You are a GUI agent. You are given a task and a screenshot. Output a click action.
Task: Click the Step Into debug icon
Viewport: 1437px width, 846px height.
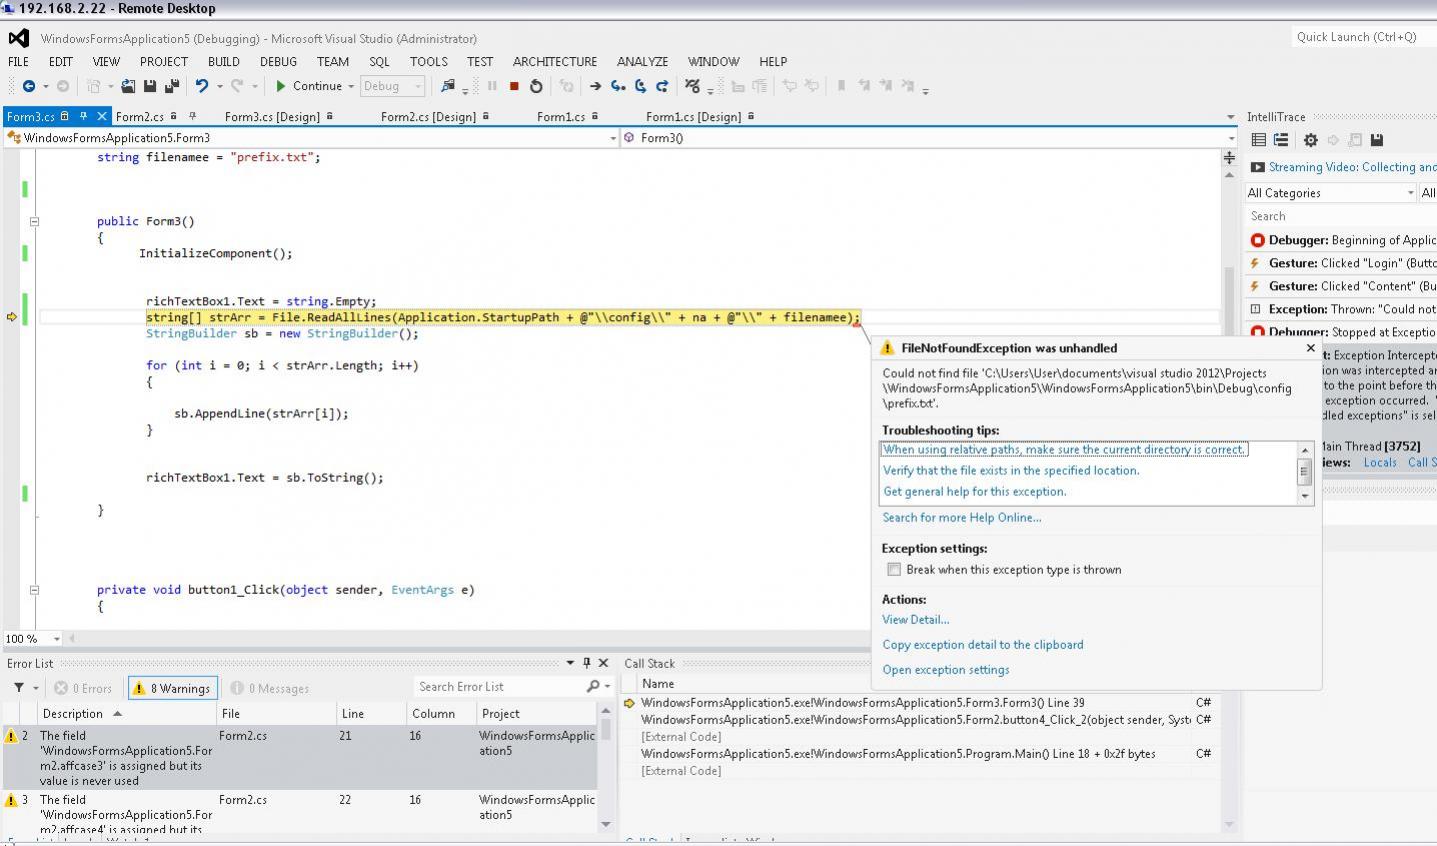(618, 86)
